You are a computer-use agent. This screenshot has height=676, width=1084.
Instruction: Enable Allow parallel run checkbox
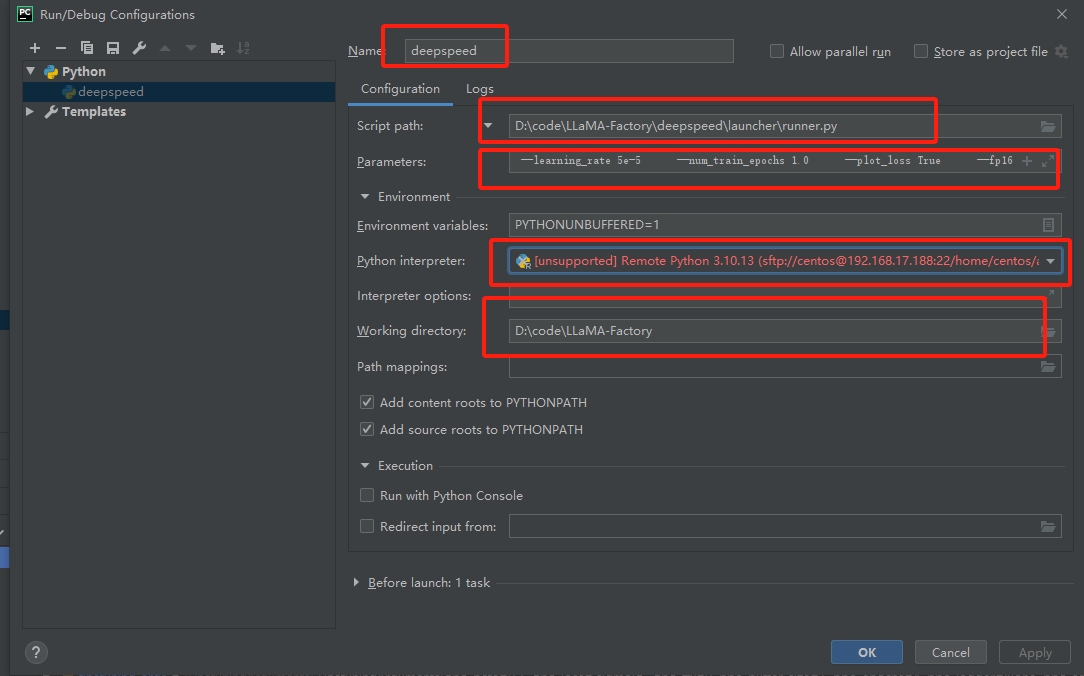[x=777, y=52]
